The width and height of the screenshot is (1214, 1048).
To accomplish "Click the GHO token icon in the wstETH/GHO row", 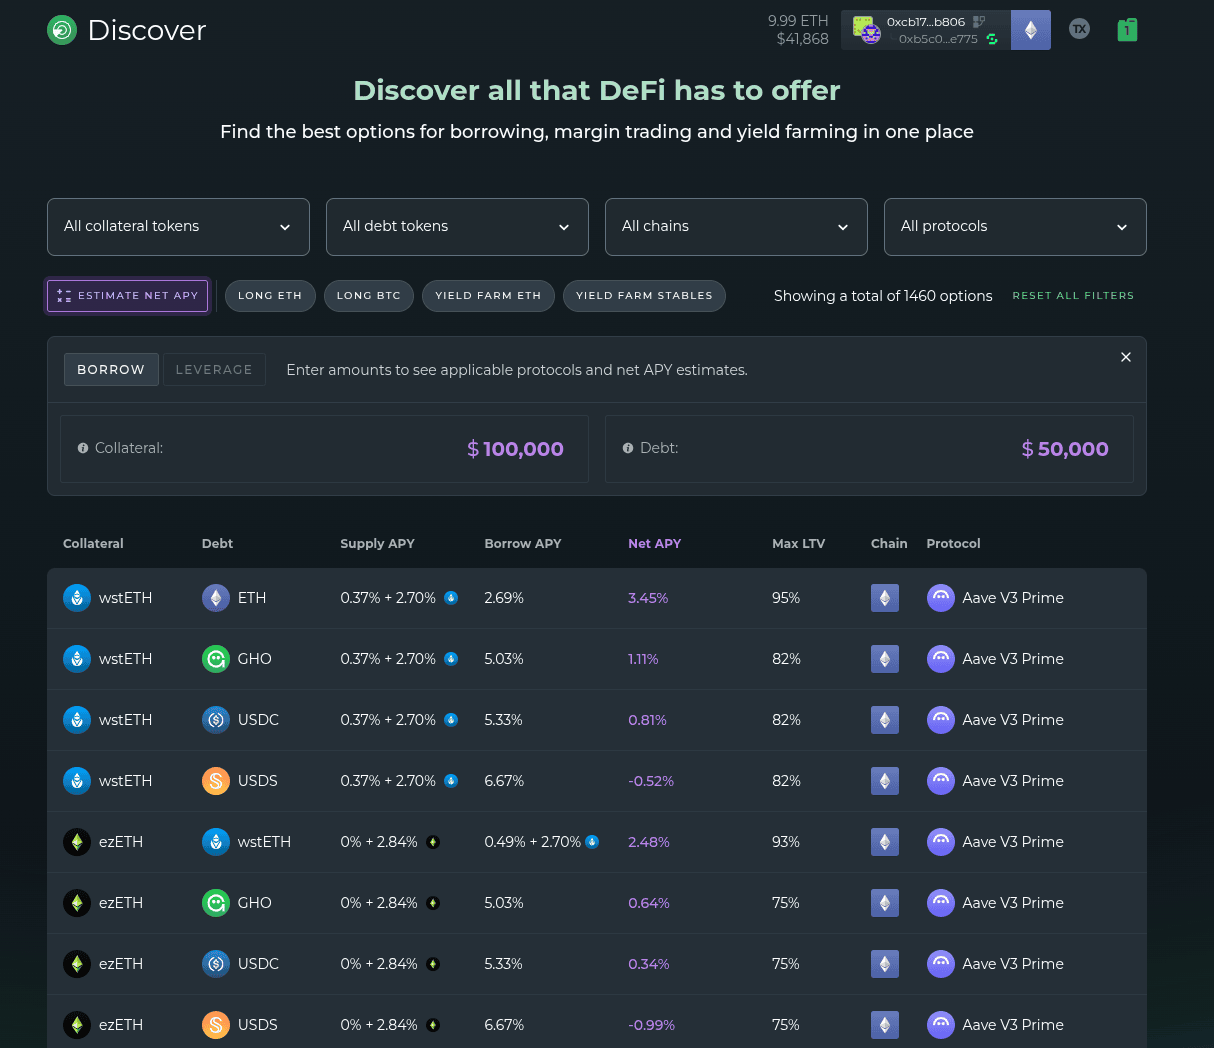I will [x=216, y=659].
